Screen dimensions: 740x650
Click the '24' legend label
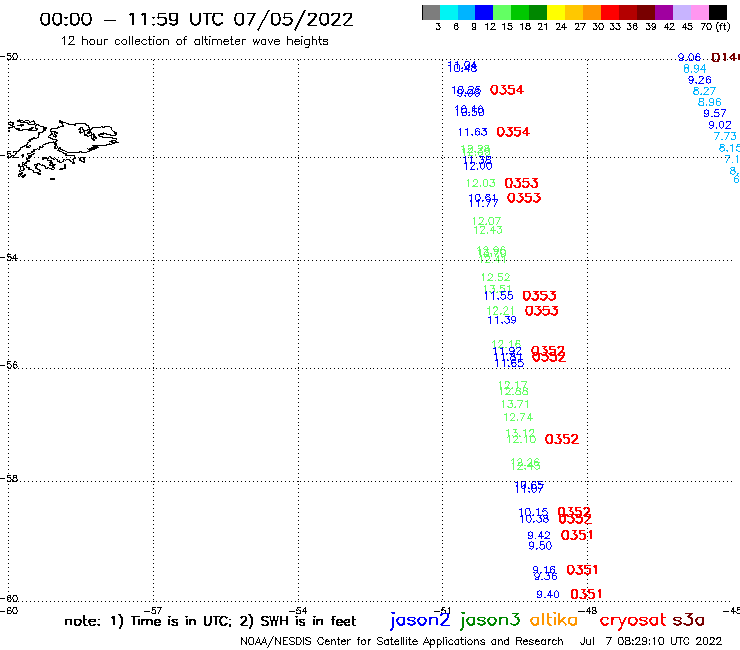tap(561, 27)
